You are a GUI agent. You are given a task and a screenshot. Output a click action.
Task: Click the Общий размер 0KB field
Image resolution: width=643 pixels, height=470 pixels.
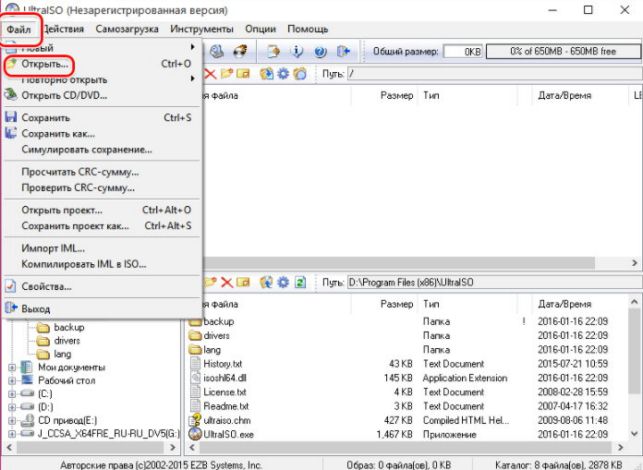463,52
